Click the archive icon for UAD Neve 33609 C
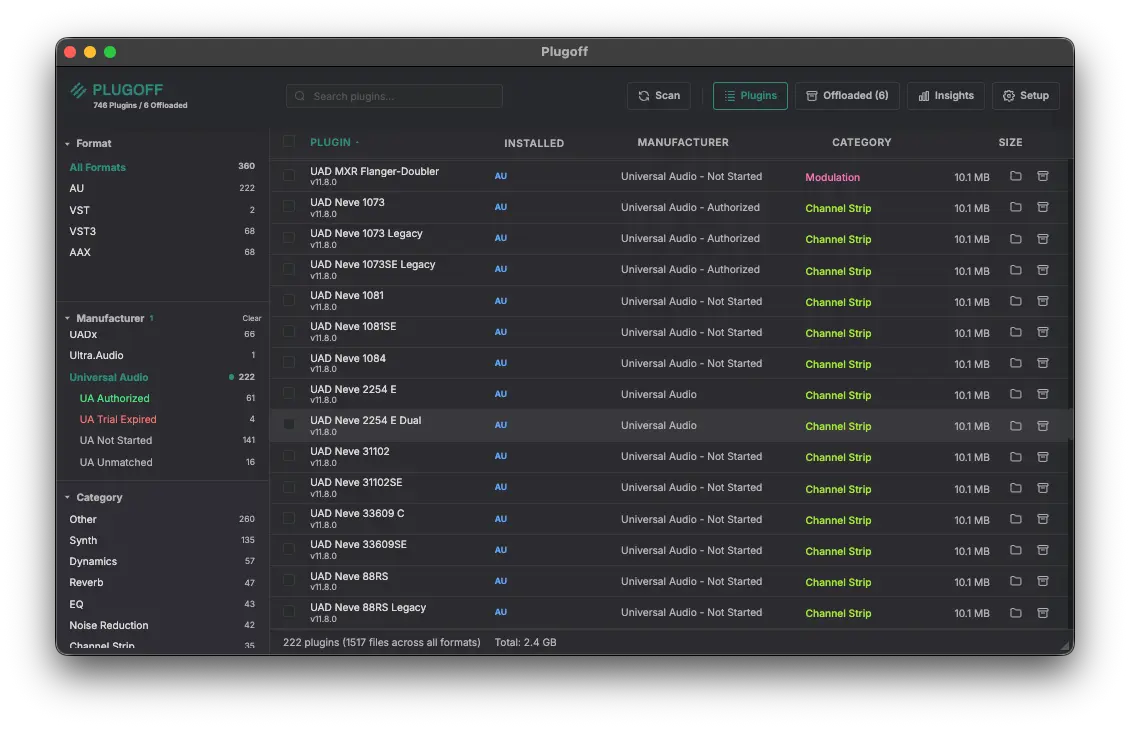1130x729 pixels. point(1042,519)
